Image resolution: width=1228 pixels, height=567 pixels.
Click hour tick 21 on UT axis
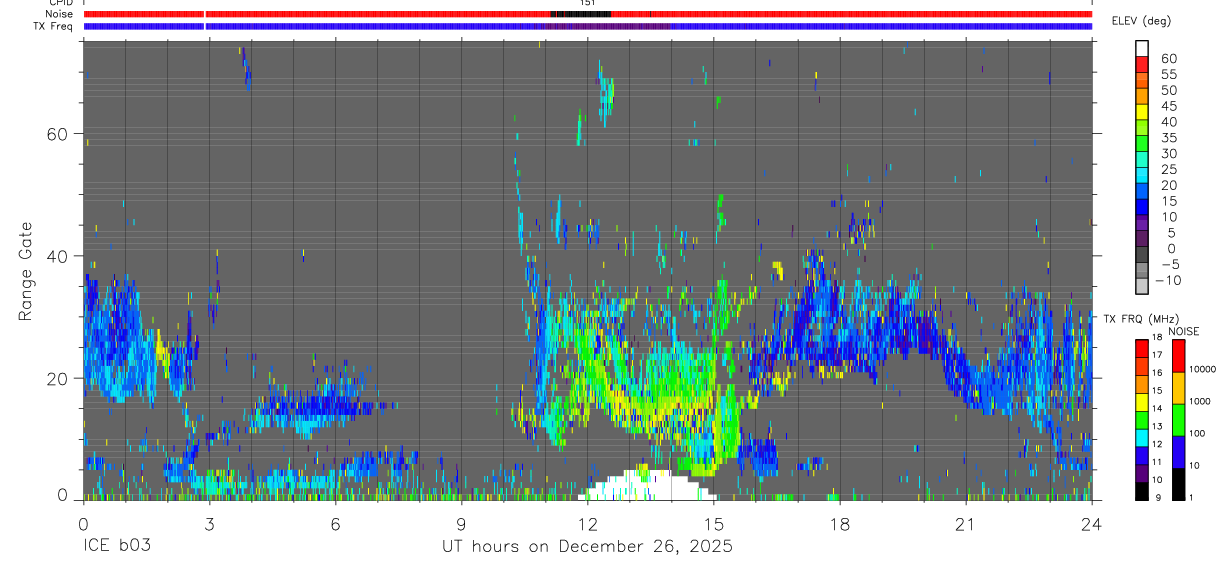click(x=966, y=523)
